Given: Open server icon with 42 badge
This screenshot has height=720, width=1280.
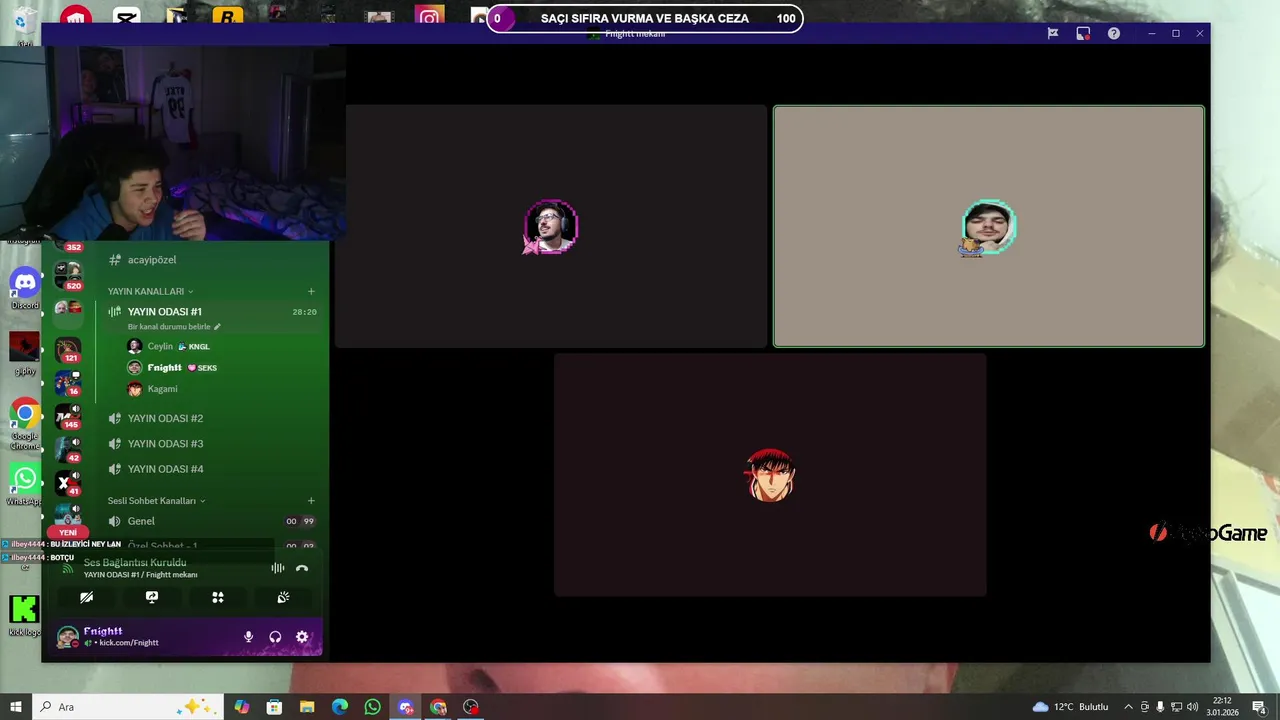Looking at the screenshot, I should (68, 450).
